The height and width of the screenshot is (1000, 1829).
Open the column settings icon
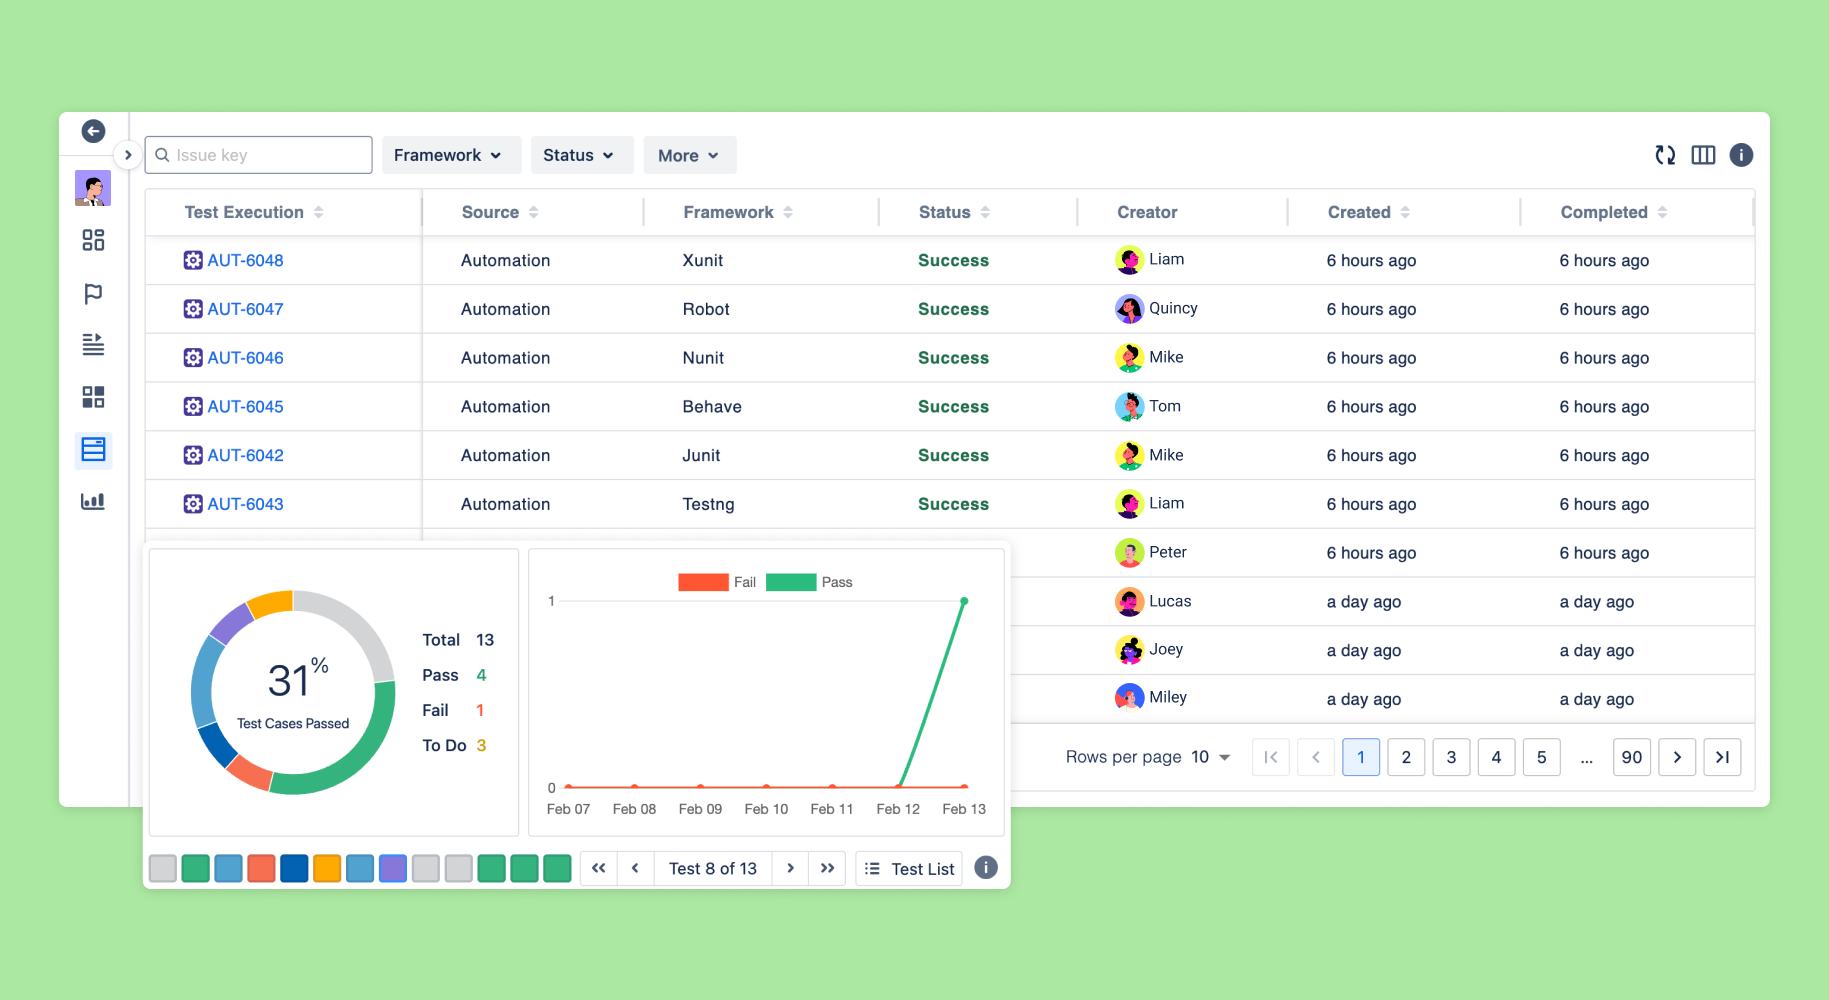click(x=1703, y=155)
